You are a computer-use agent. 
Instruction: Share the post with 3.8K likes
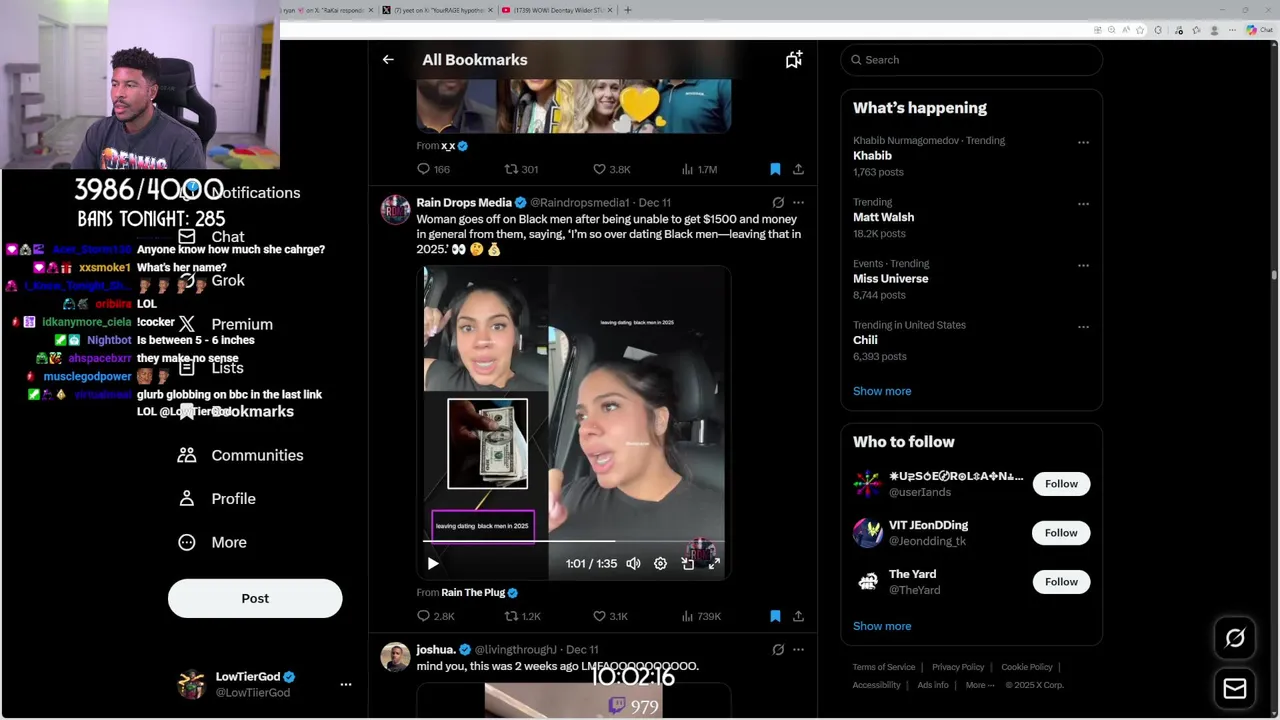[x=798, y=169]
